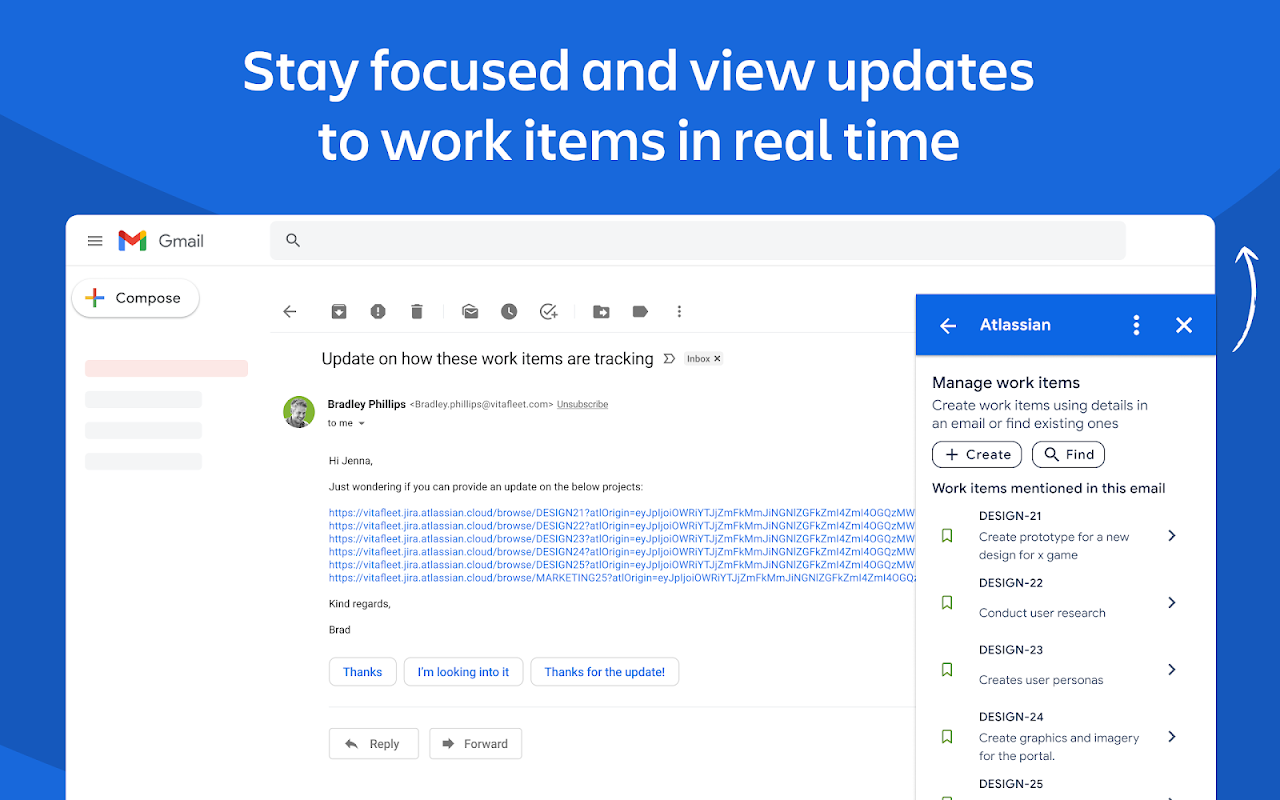Compose a new email
Screen dimensions: 1280x800
(136, 298)
